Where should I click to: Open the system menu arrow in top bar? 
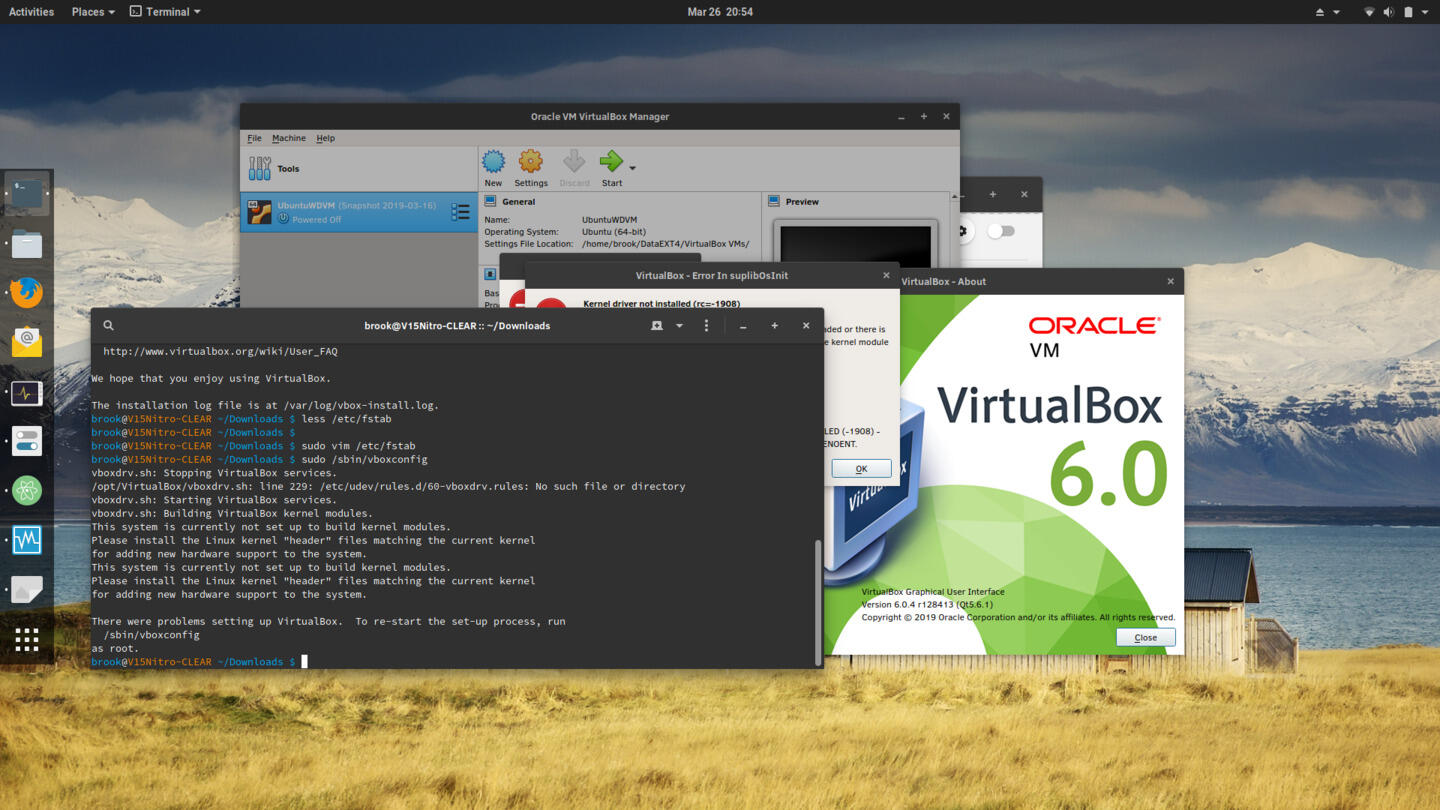1425,12
